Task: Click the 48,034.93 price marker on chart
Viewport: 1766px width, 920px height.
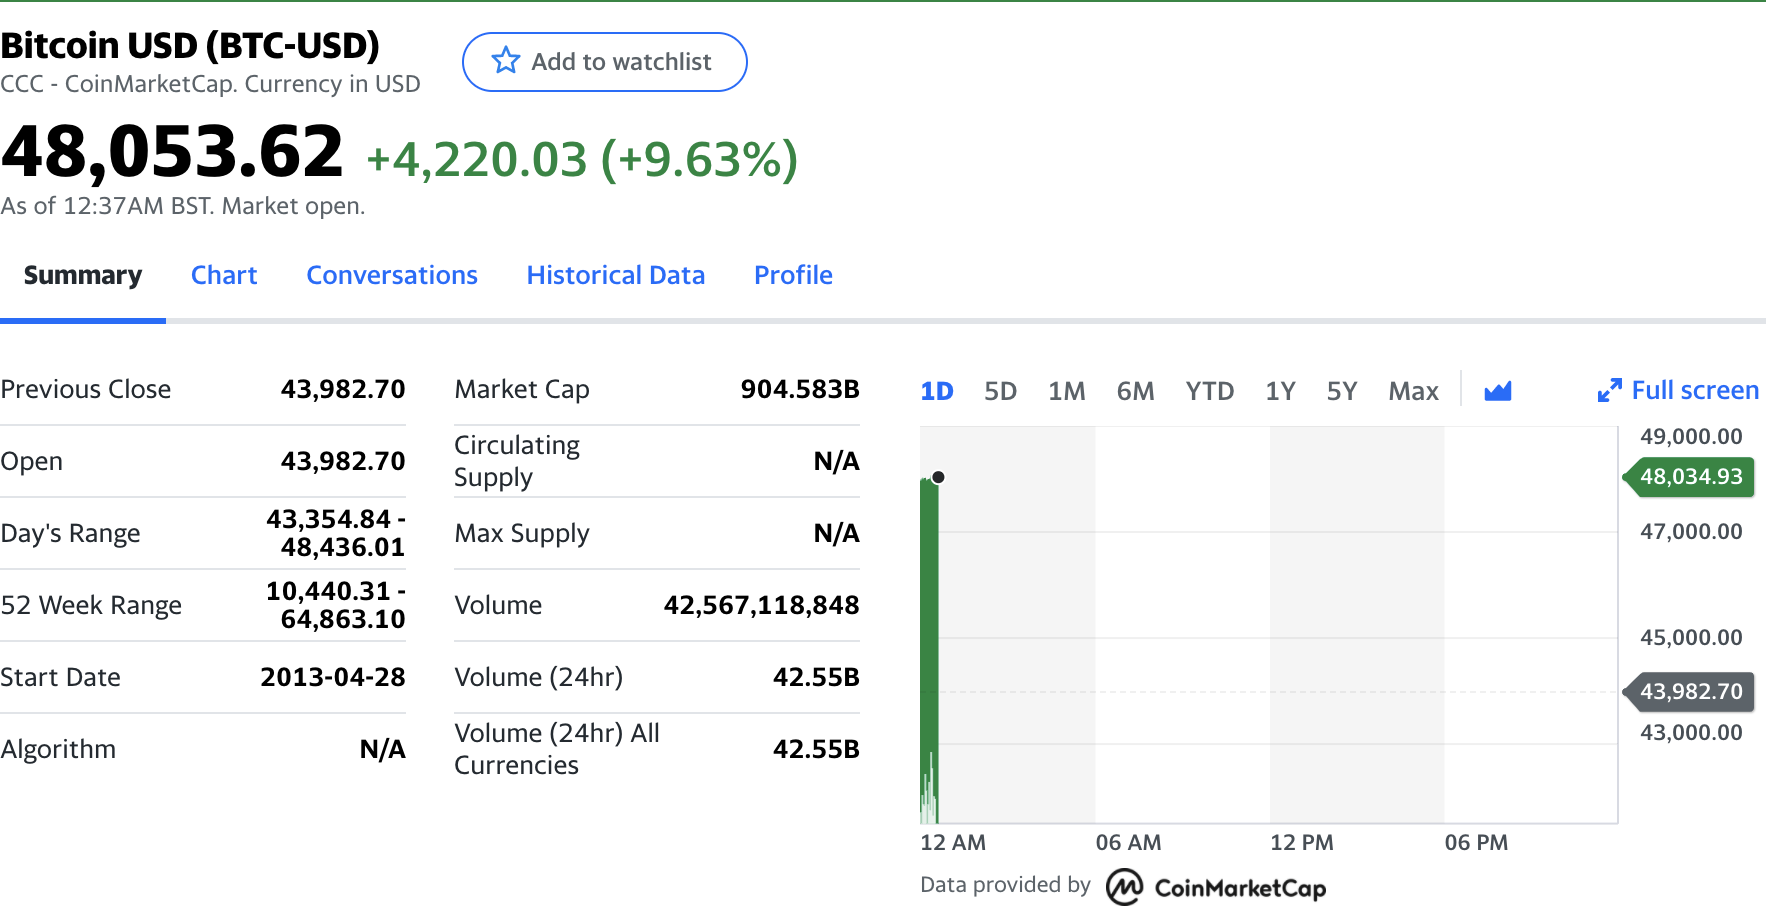Action: tap(1688, 477)
